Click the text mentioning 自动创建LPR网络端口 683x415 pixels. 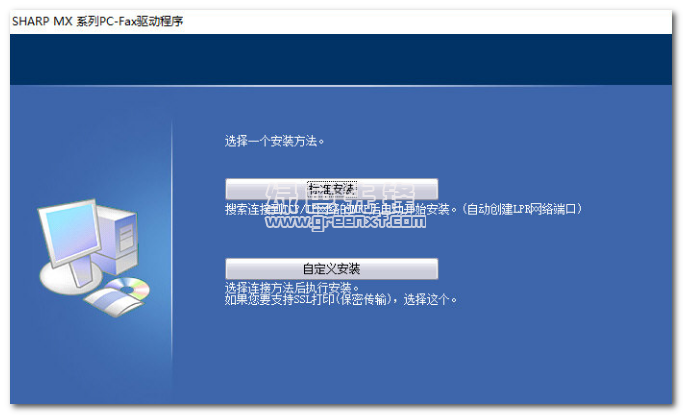pyautogui.click(x=403, y=209)
